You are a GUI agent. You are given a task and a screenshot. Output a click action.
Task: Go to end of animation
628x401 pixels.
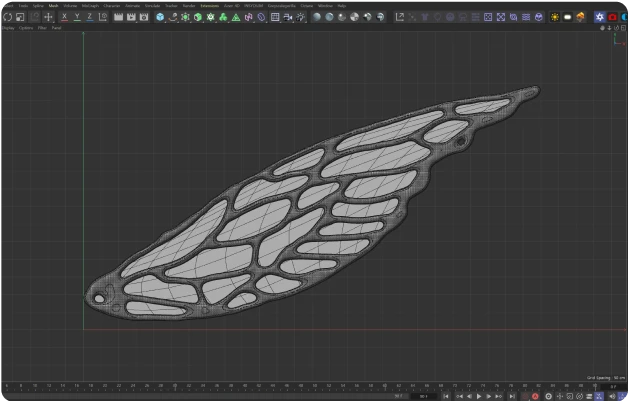click(x=512, y=397)
